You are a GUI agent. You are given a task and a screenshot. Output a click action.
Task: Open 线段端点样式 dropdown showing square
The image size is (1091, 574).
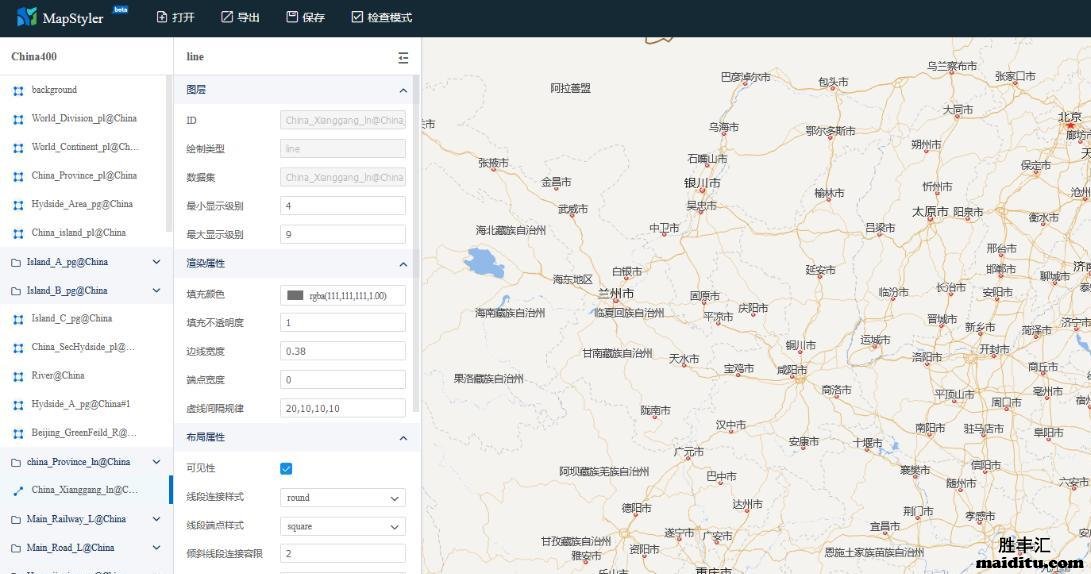point(343,526)
